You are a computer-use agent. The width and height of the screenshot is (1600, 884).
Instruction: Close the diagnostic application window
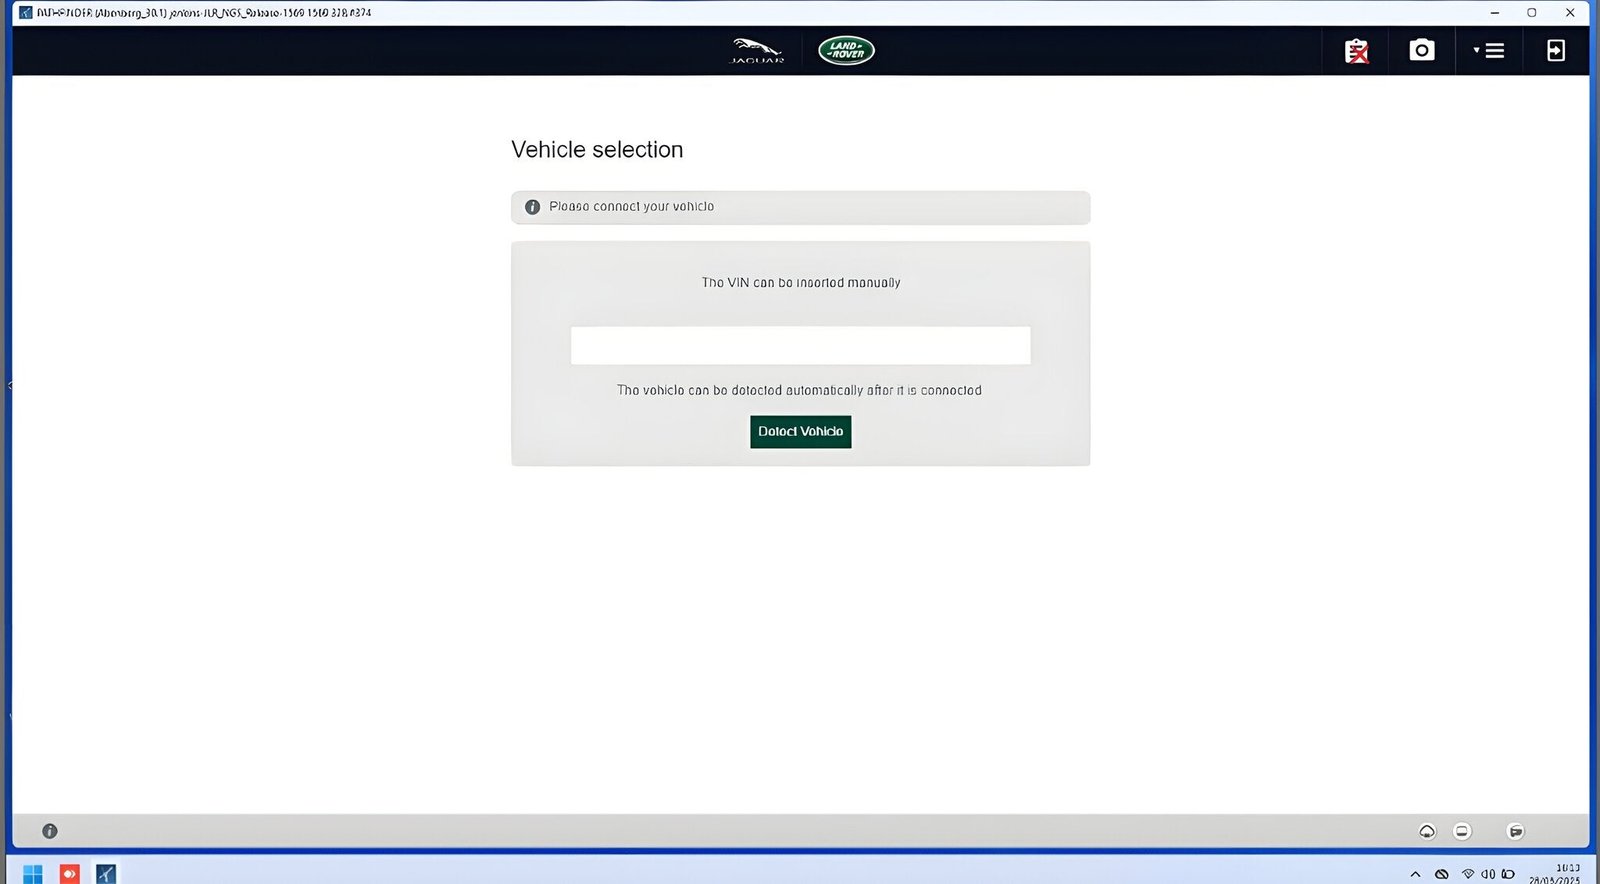1570,13
